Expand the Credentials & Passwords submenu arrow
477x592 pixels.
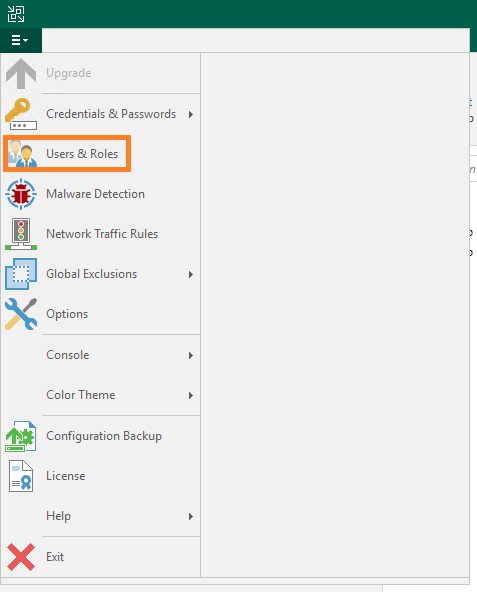tap(191, 114)
